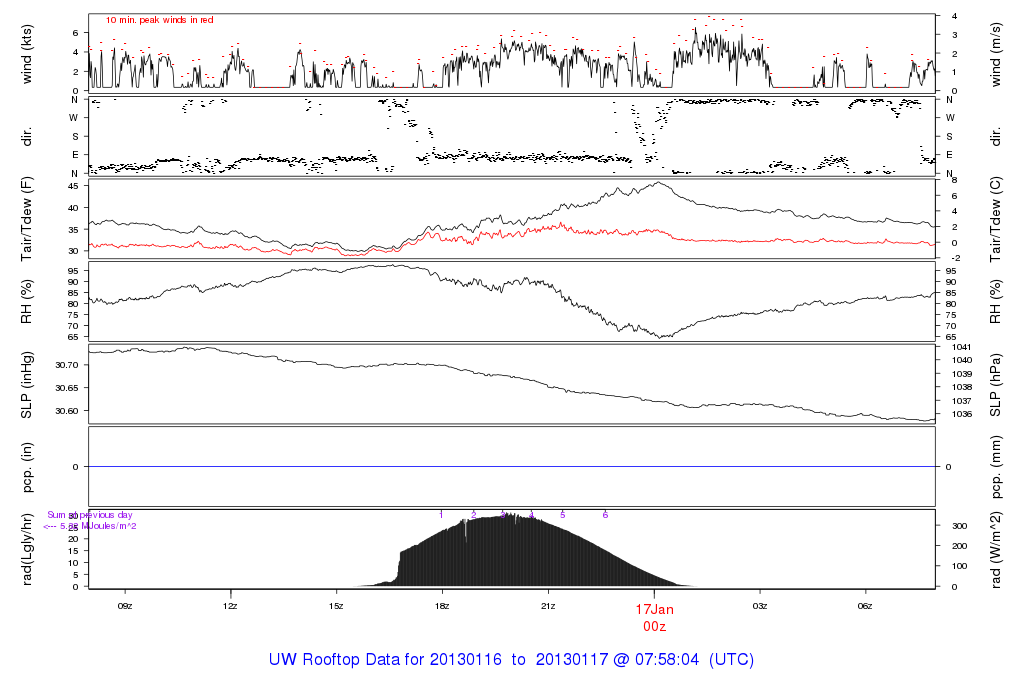The width and height of the screenshot is (1024, 700).
Task: Select the 'Tair/Tdew (F)' axis label
Action: point(26,217)
